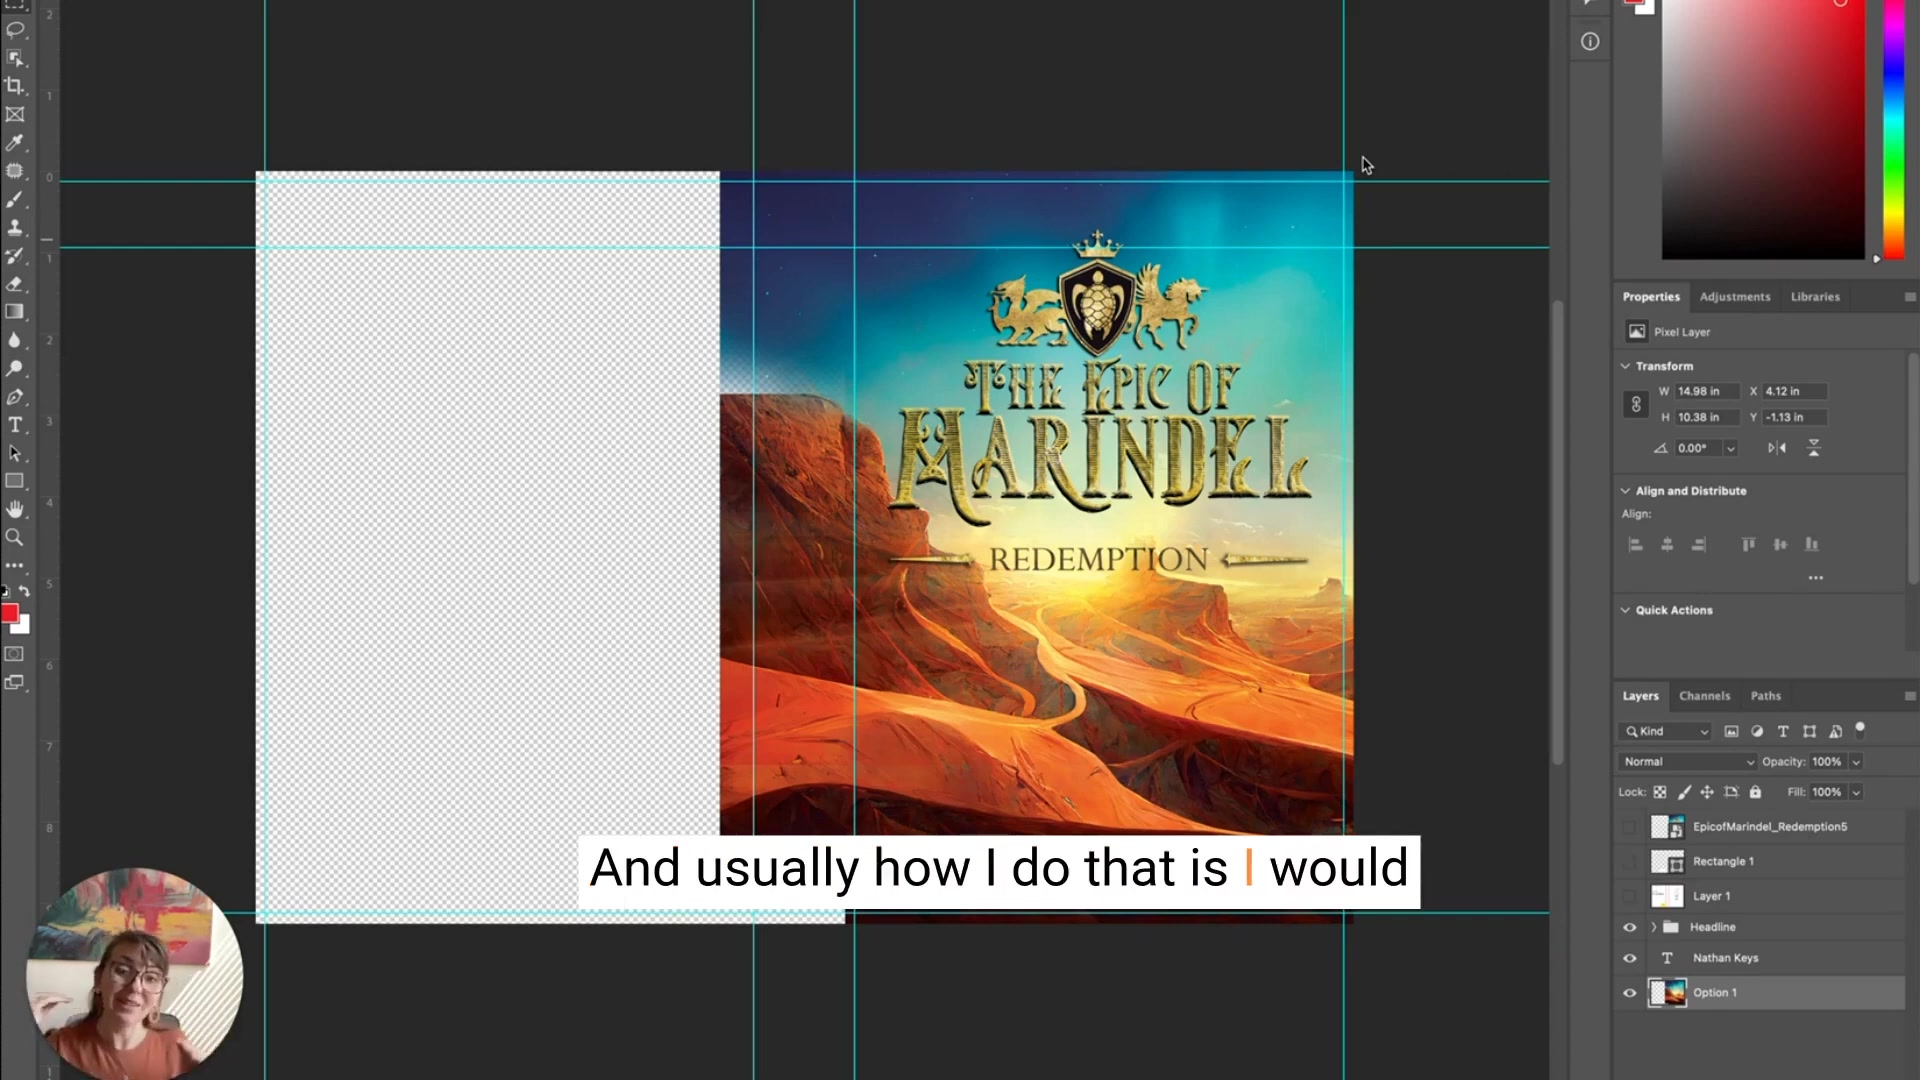This screenshot has height=1080, width=1920.
Task: Select the History Brush tool
Action: click(x=15, y=256)
